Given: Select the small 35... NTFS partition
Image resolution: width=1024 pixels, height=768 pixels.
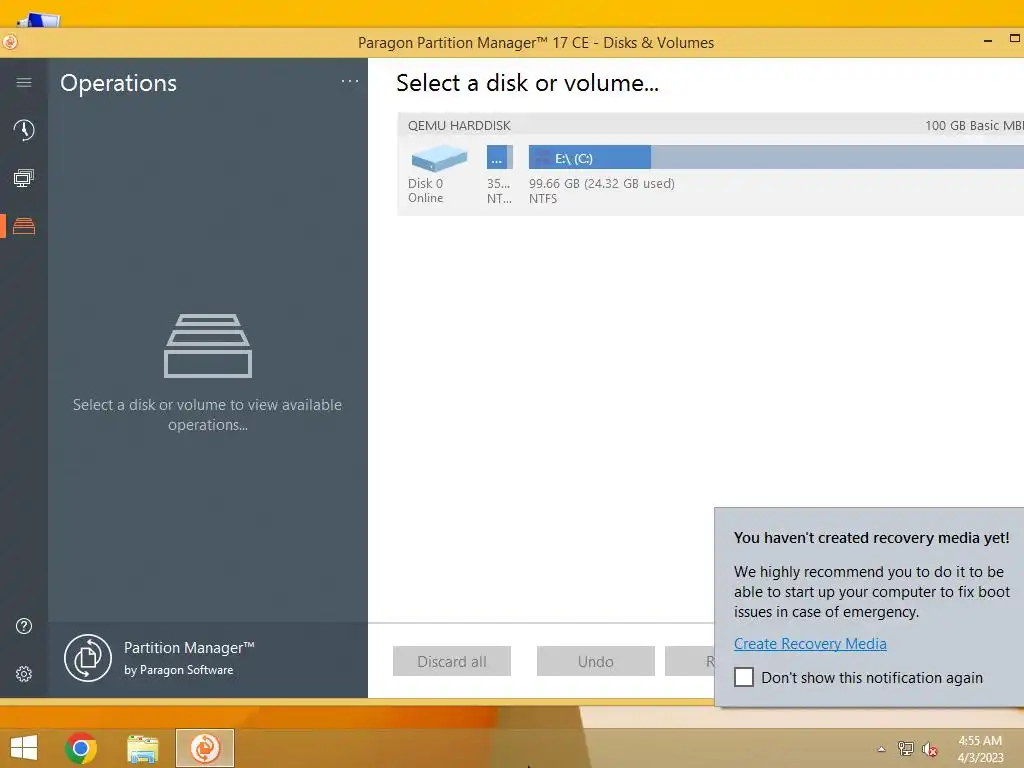Looking at the screenshot, I should pyautogui.click(x=500, y=157).
